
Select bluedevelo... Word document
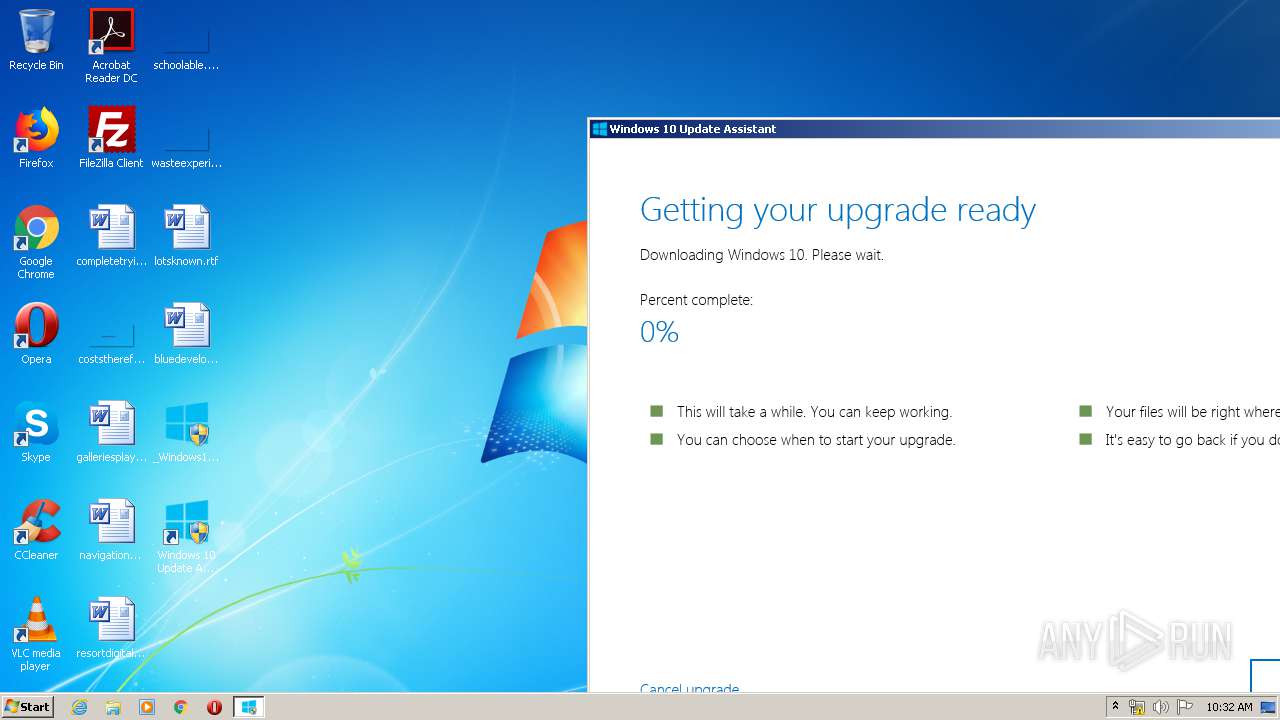[186, 334]
